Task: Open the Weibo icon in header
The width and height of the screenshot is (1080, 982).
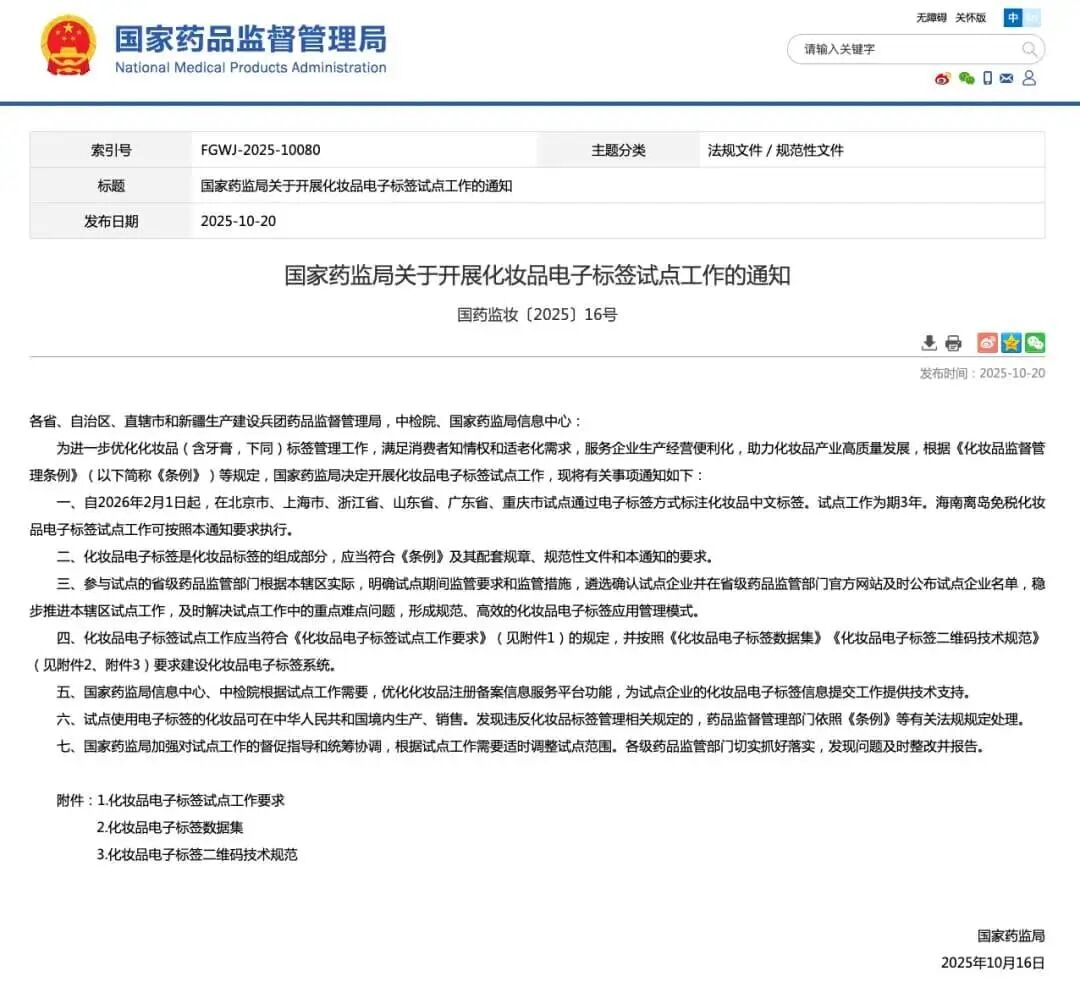Action: point(943,78)
